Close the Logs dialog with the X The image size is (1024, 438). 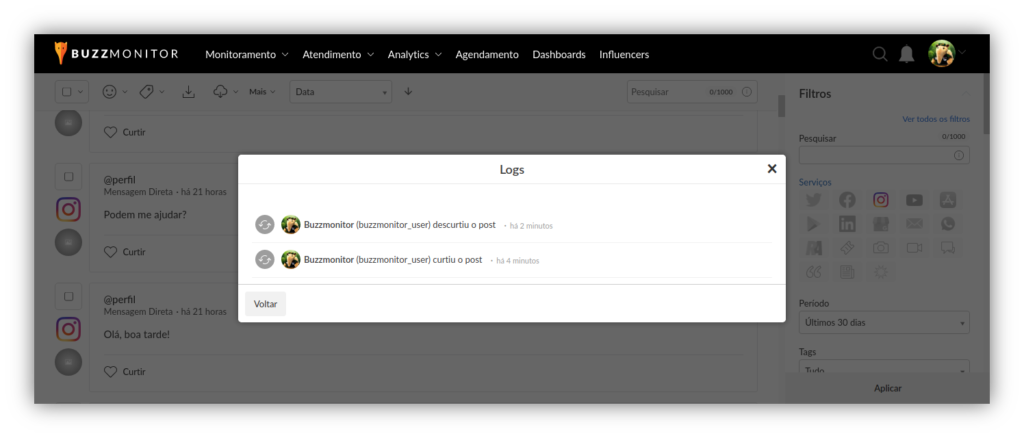click(x=771, y=169)
